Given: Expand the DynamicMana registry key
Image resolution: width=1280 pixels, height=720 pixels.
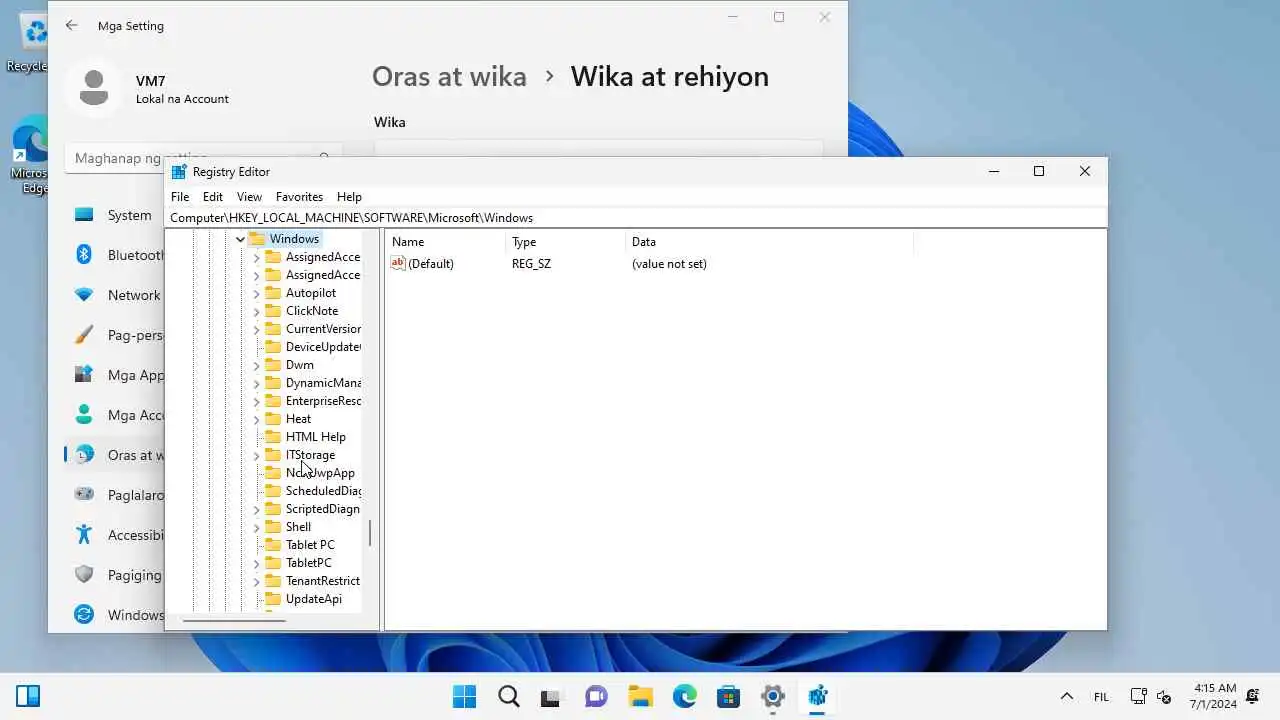Looking at the screenshot, I should tap(256, 383).
